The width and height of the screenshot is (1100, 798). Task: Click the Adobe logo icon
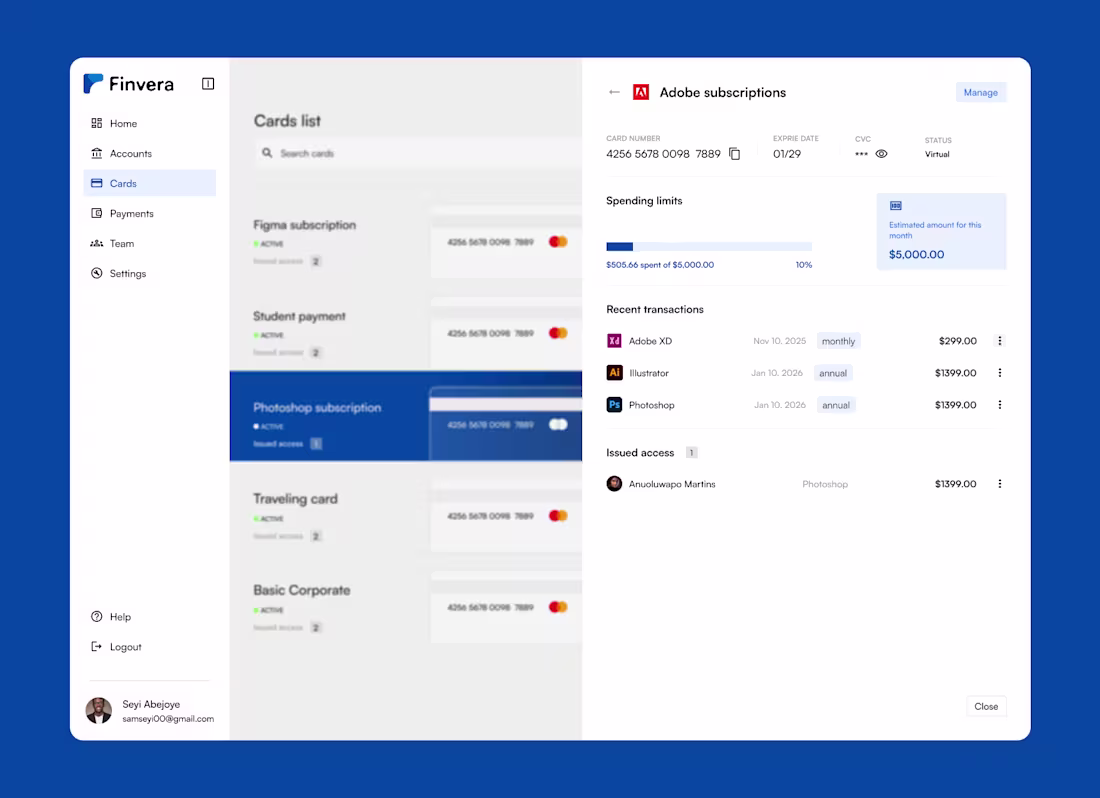[x=641, y=93]
